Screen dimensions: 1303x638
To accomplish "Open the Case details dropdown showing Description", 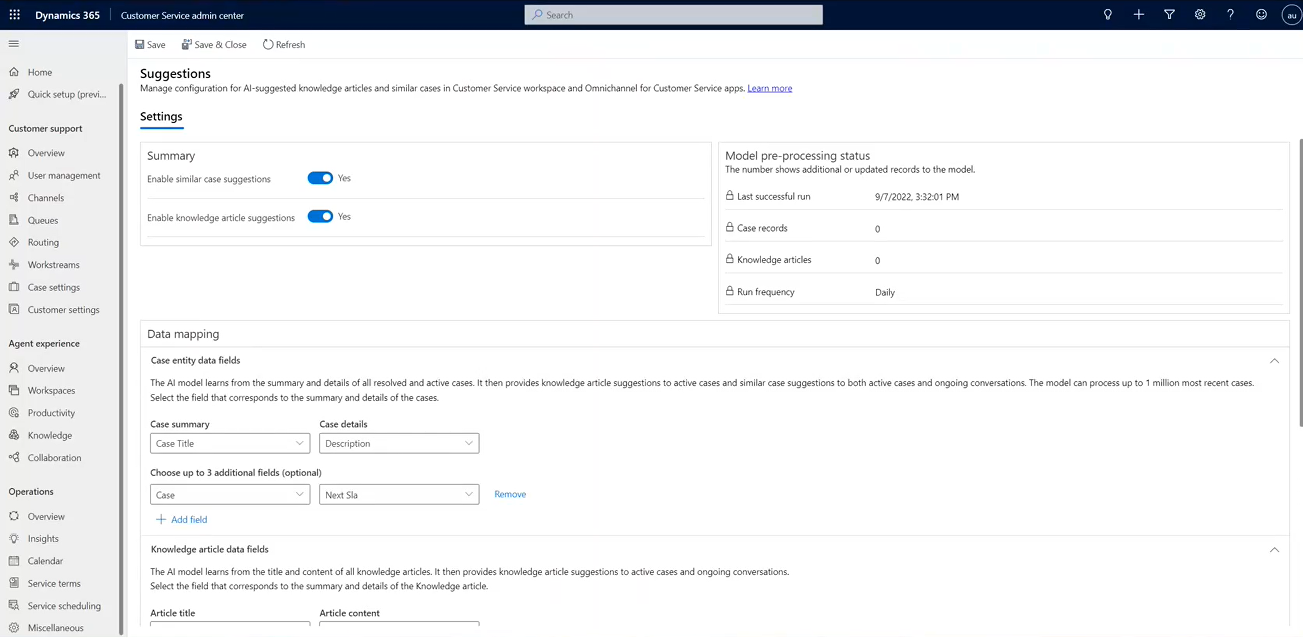I will point(398,442).
